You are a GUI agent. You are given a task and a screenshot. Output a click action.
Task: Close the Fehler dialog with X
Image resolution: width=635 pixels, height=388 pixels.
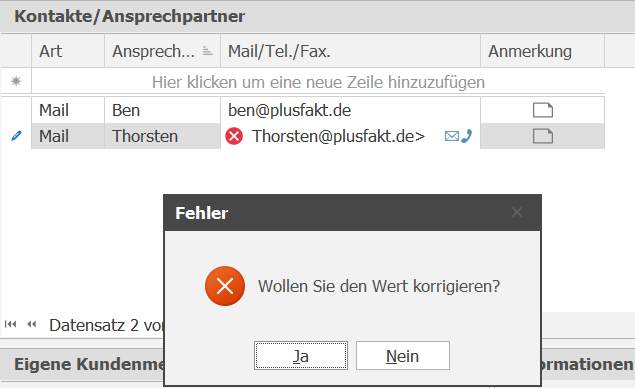tap(517, 212)
